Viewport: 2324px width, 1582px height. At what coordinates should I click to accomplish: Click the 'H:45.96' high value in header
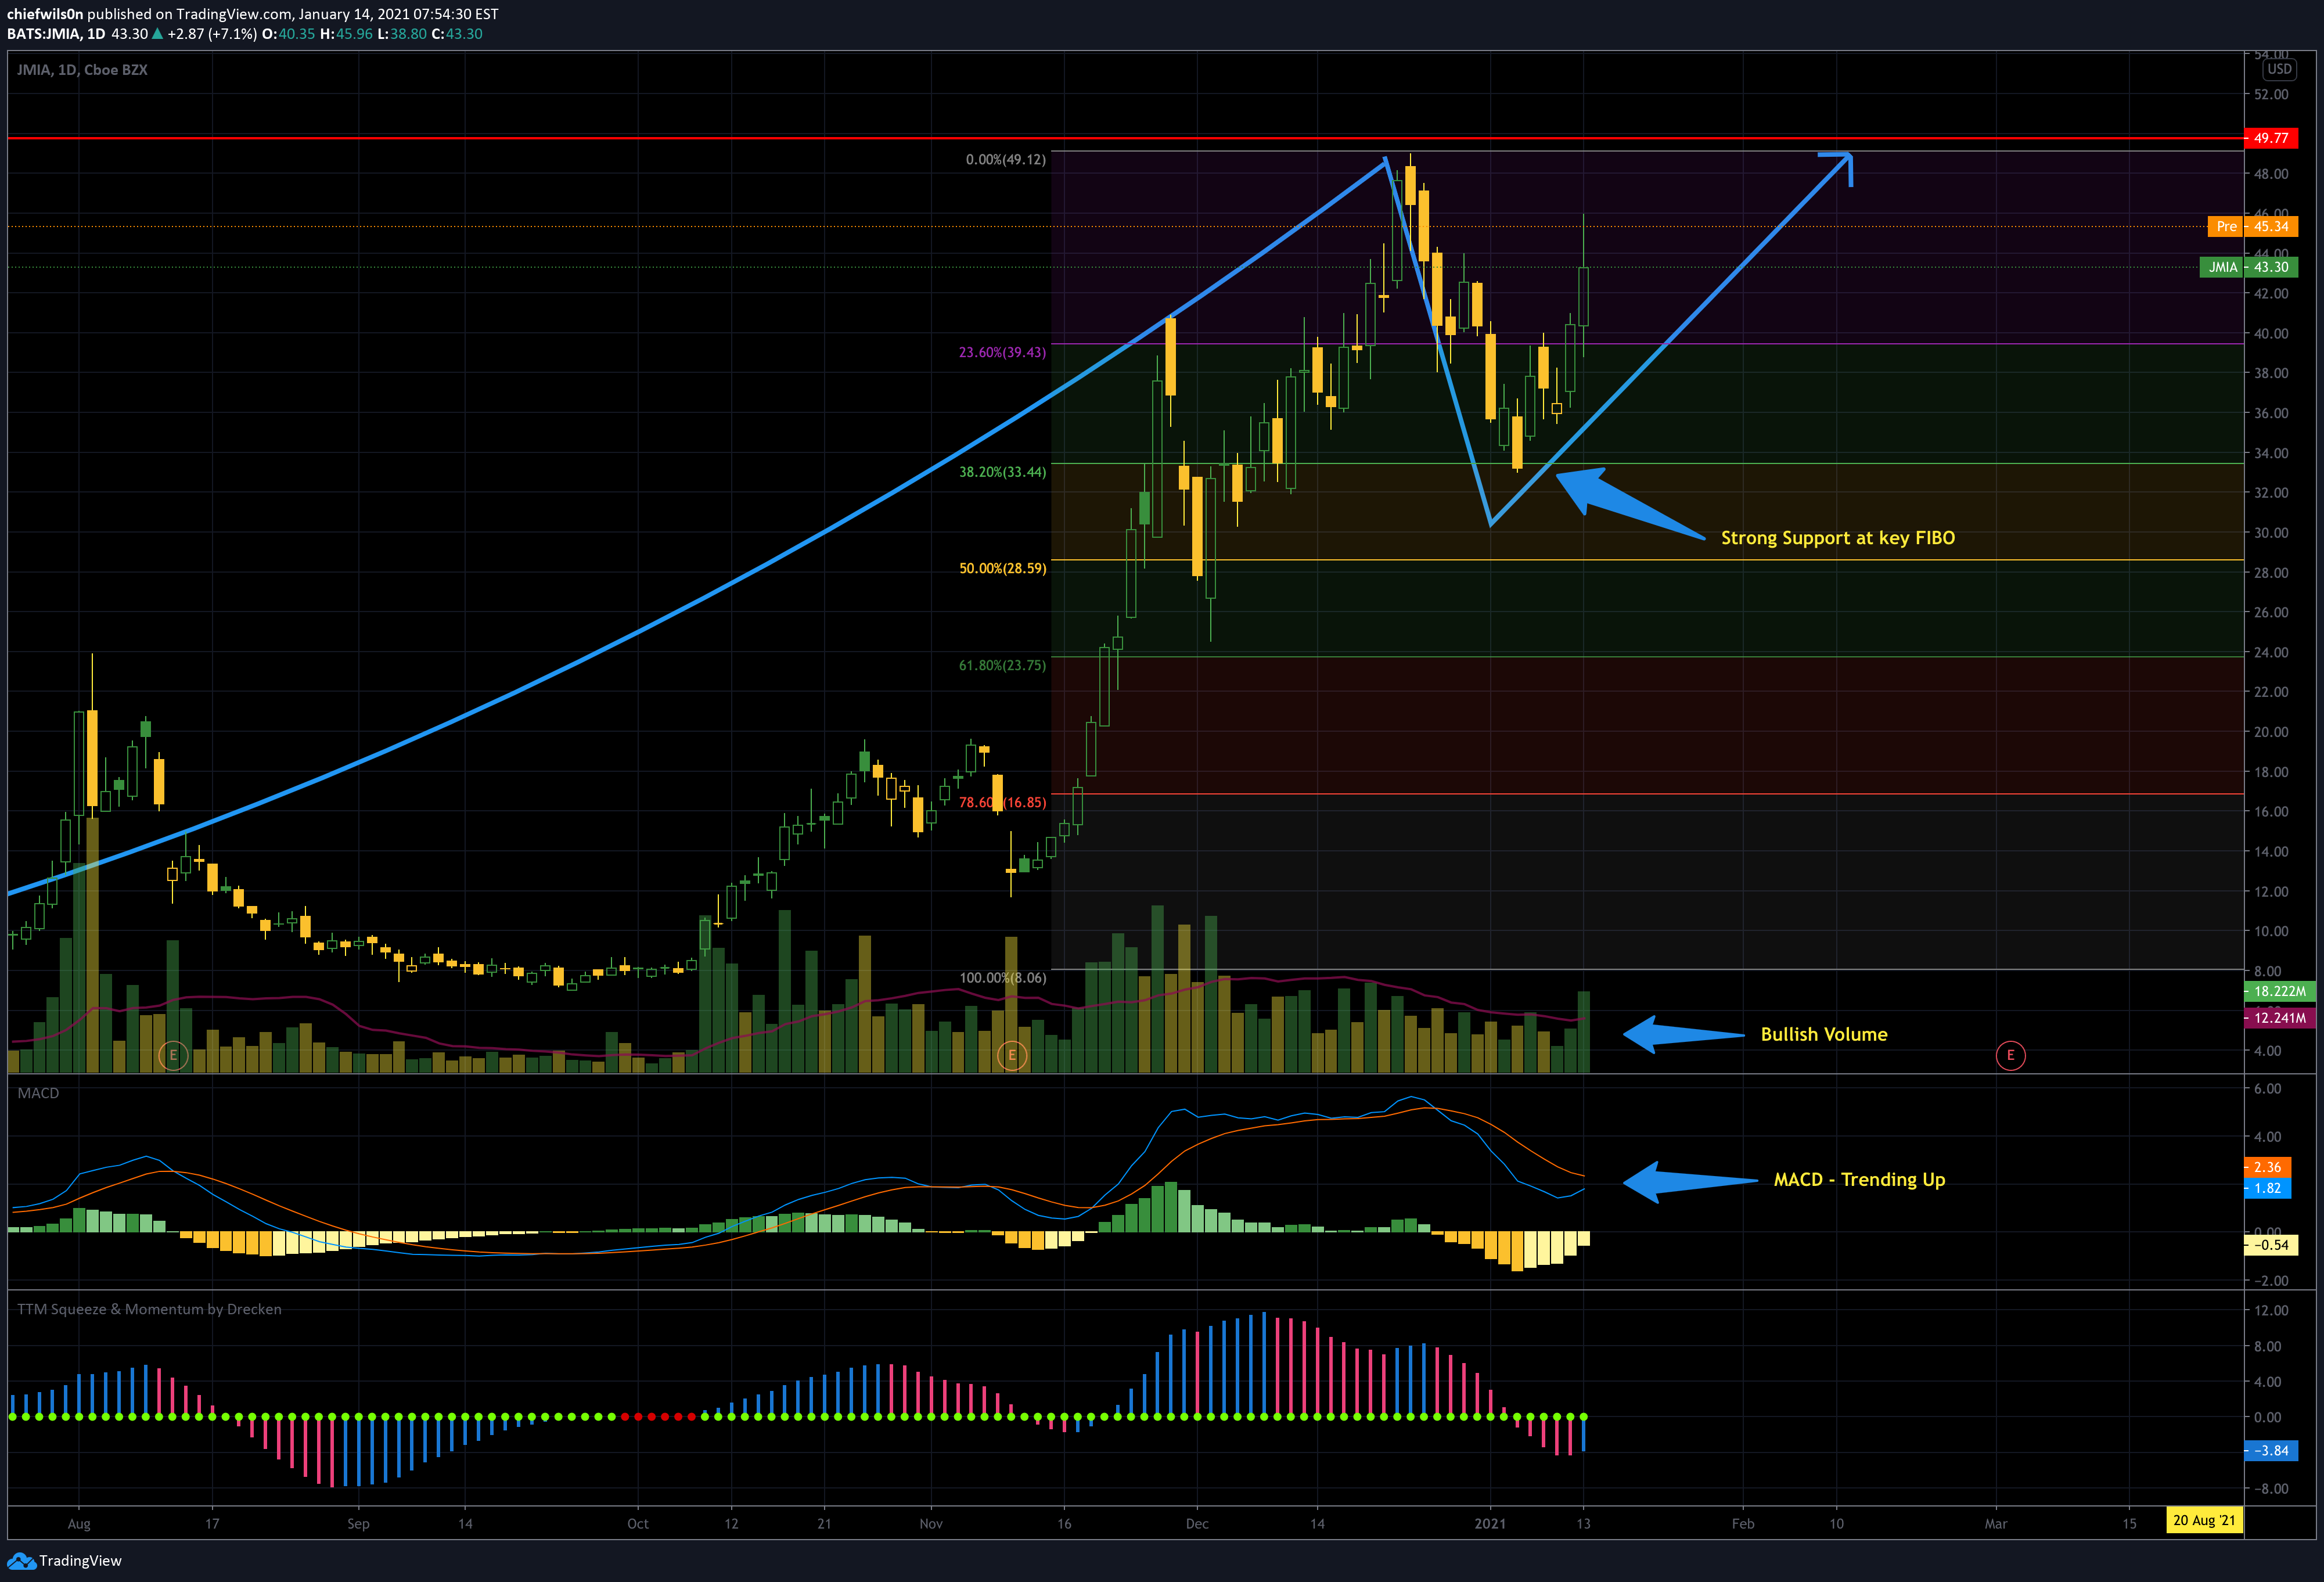[x=346, y=34]
